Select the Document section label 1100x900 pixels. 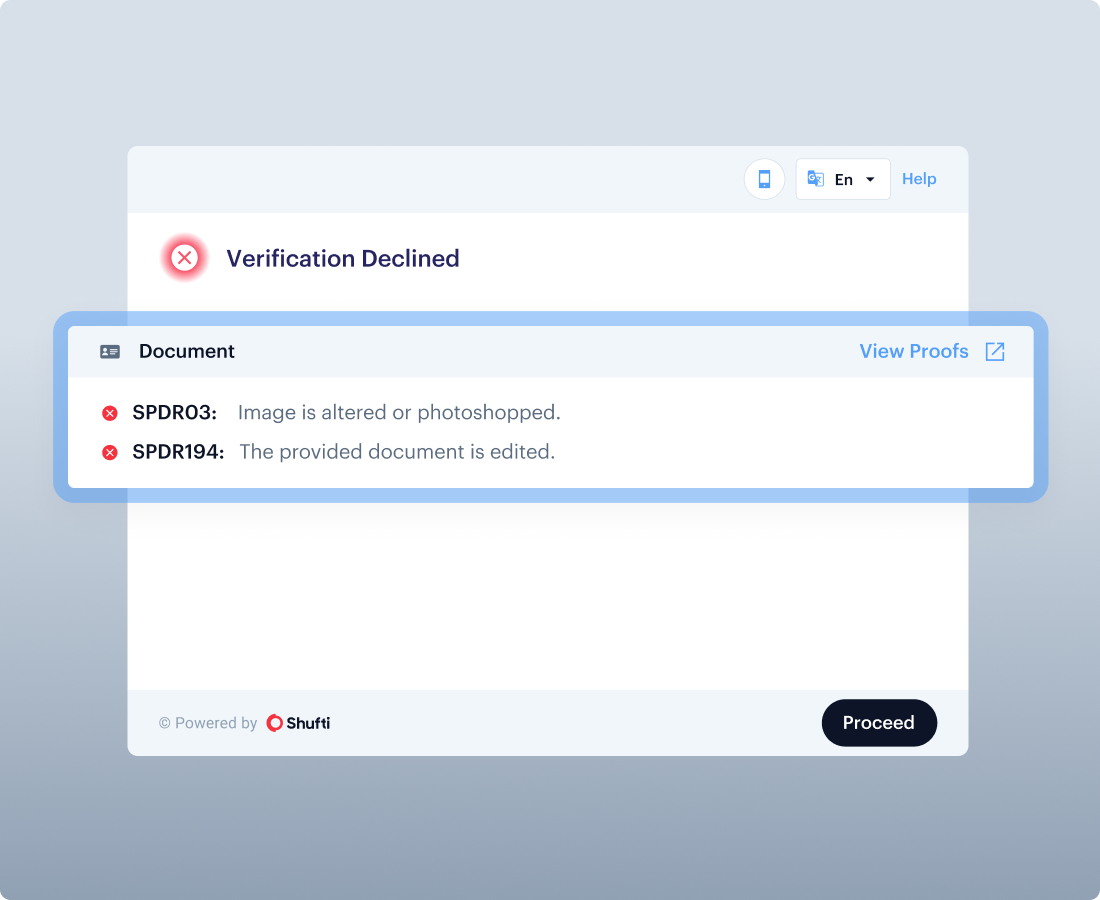(187, 351)
